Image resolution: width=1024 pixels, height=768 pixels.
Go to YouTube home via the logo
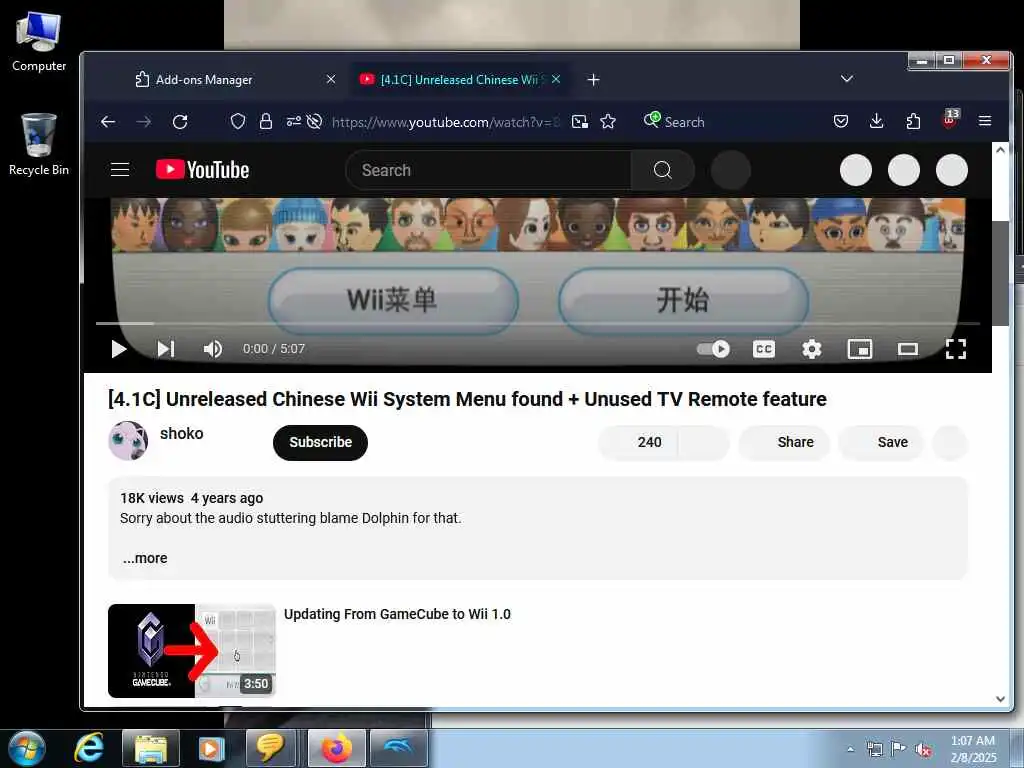(202, 170)
